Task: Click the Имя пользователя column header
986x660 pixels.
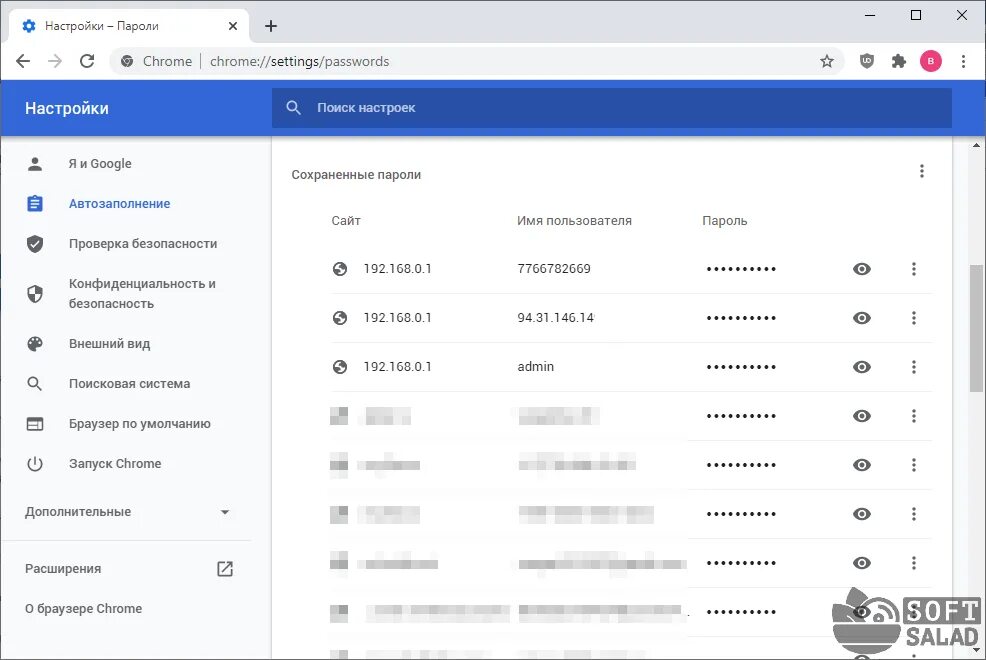Action: click(574, 221)
